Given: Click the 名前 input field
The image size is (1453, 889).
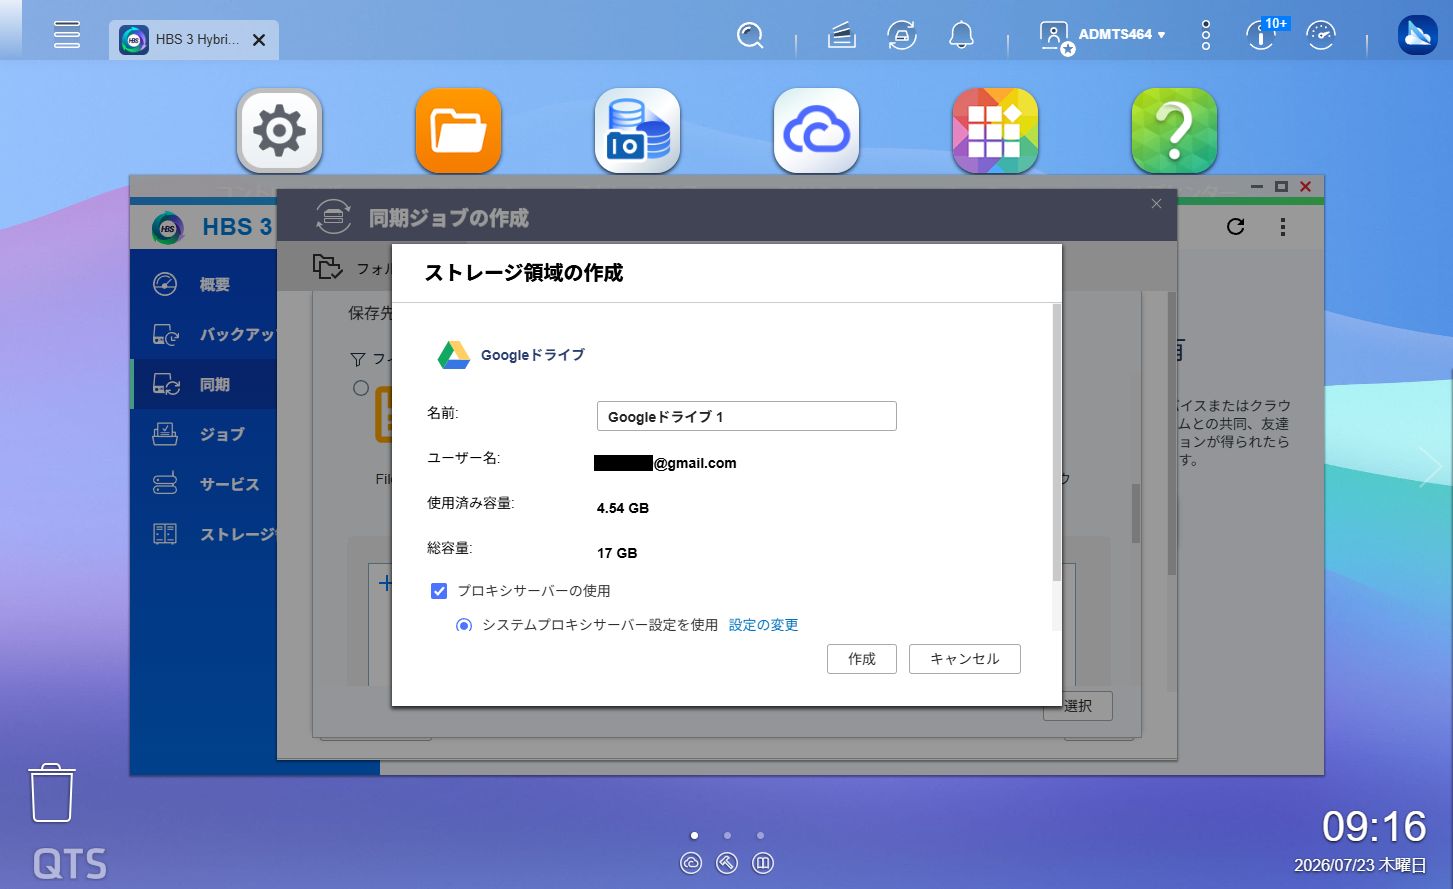Looking at the screenshot, I should [746, 416].
